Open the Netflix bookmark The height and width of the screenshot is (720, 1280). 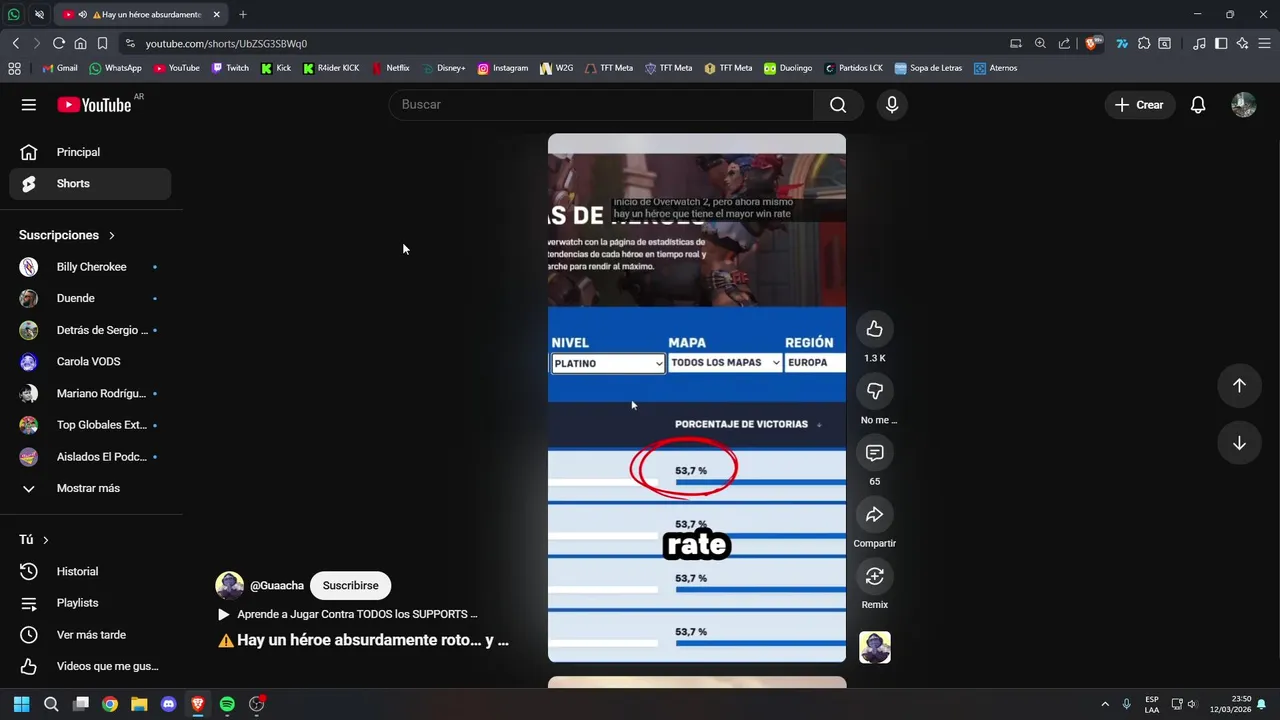[390, 68]
